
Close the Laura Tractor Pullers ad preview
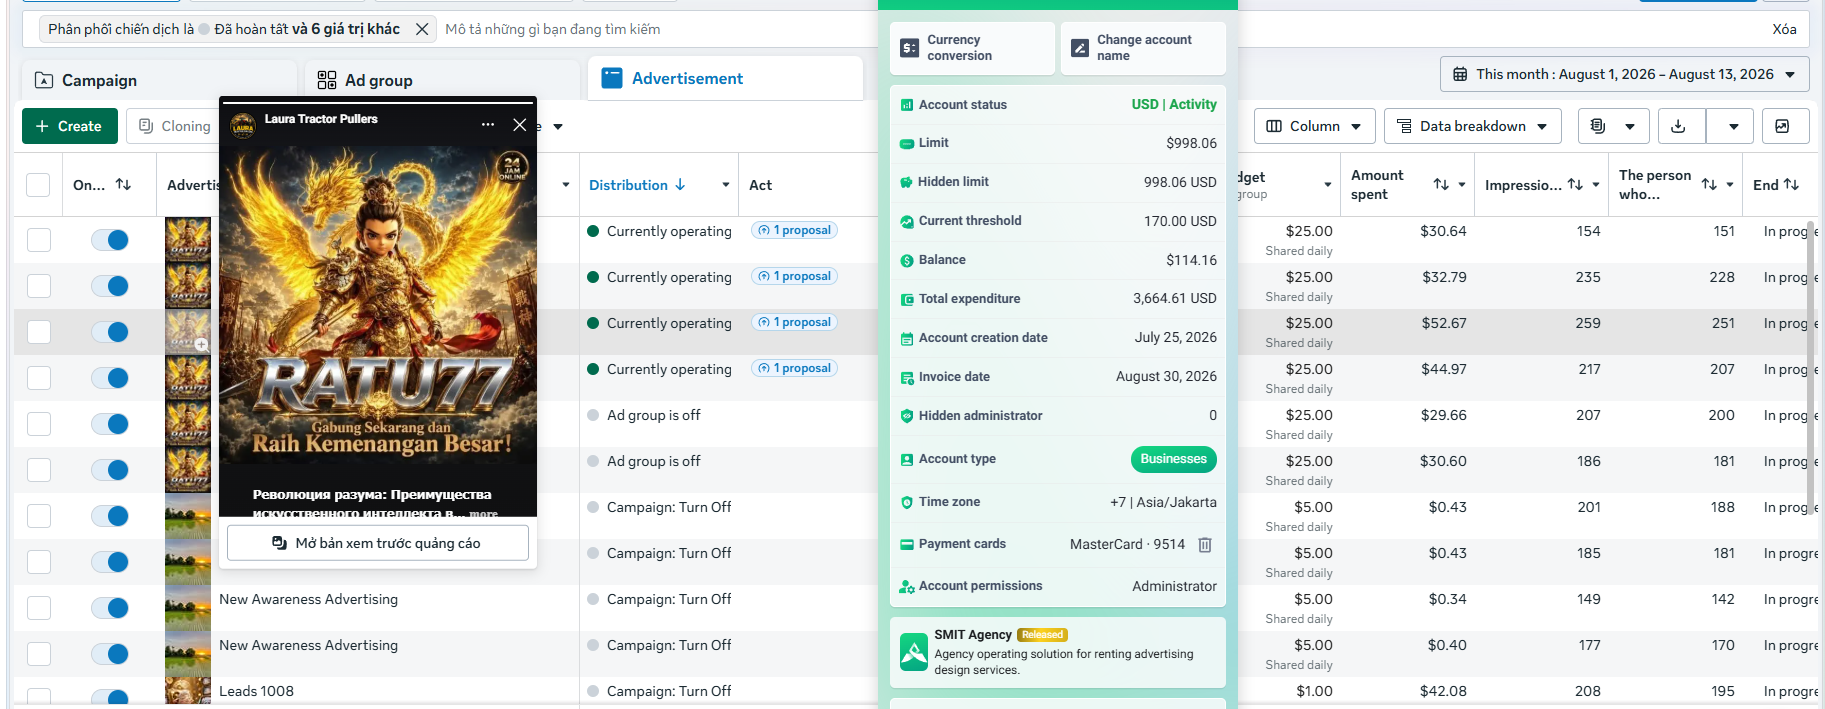tap(519, 125)
